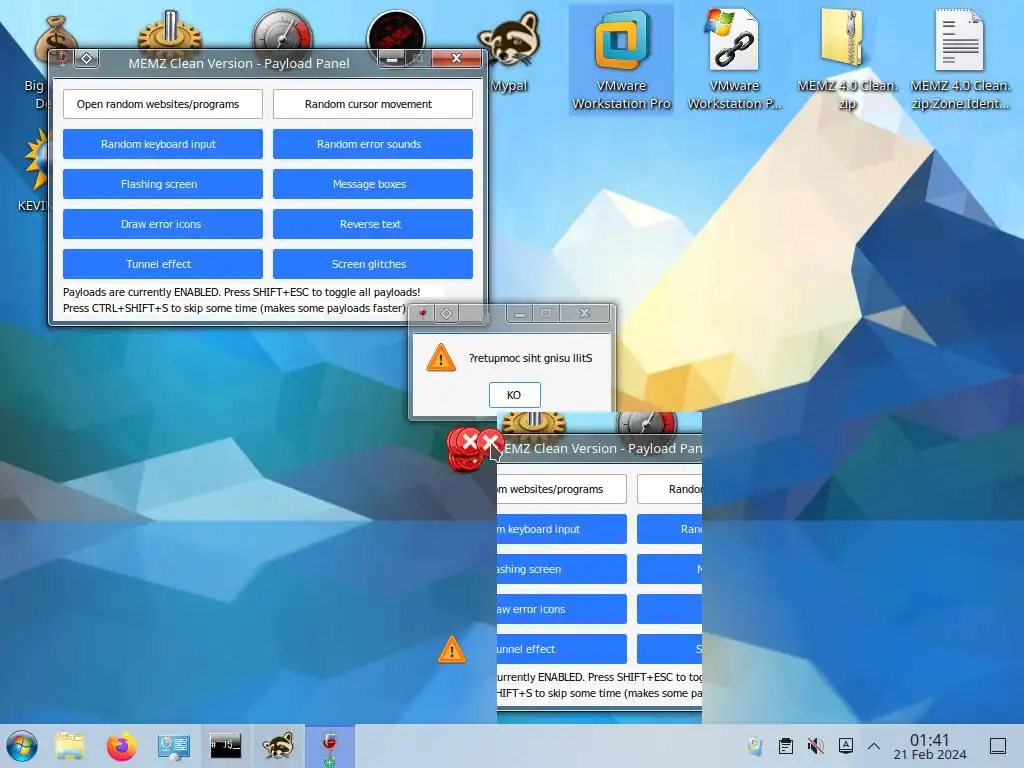Open Mypal raccoon icon in taskbar
Image resolution: width=1024 pixels, height=768 pixels.
[x=278, y=746]
